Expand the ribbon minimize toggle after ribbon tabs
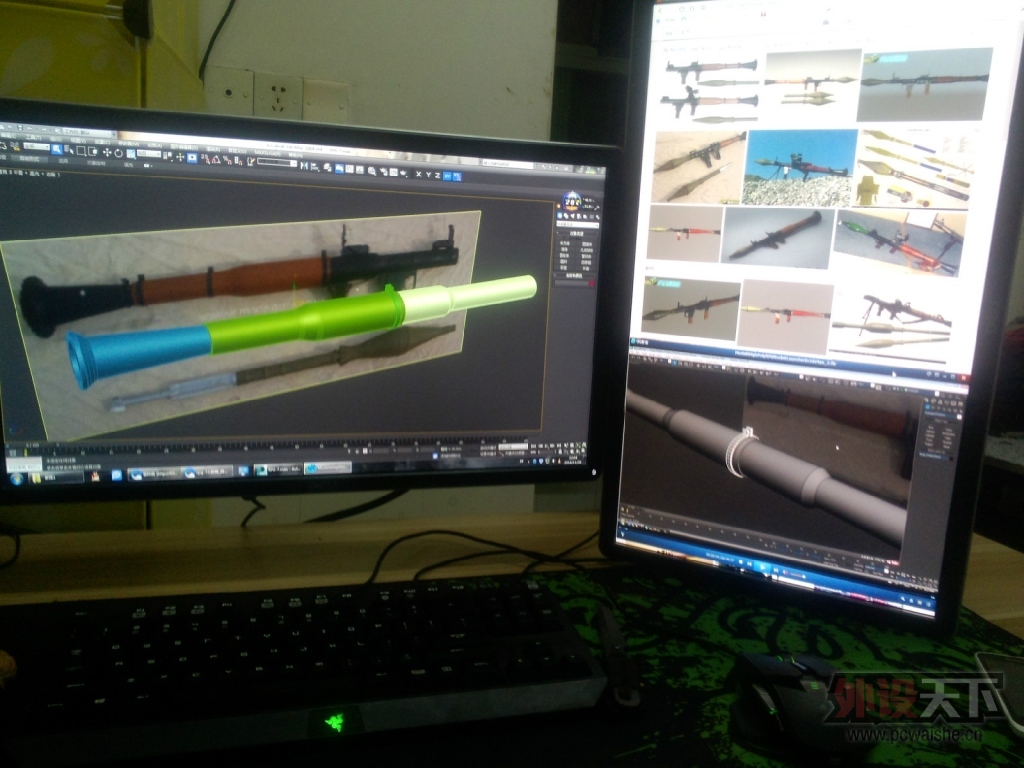The width and height of the screenshot is (1024, 768). [147, 165]
